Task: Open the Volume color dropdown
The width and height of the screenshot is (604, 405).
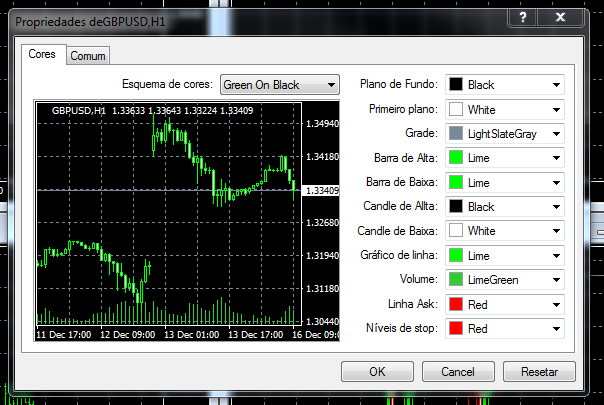Action: (505, 280)
